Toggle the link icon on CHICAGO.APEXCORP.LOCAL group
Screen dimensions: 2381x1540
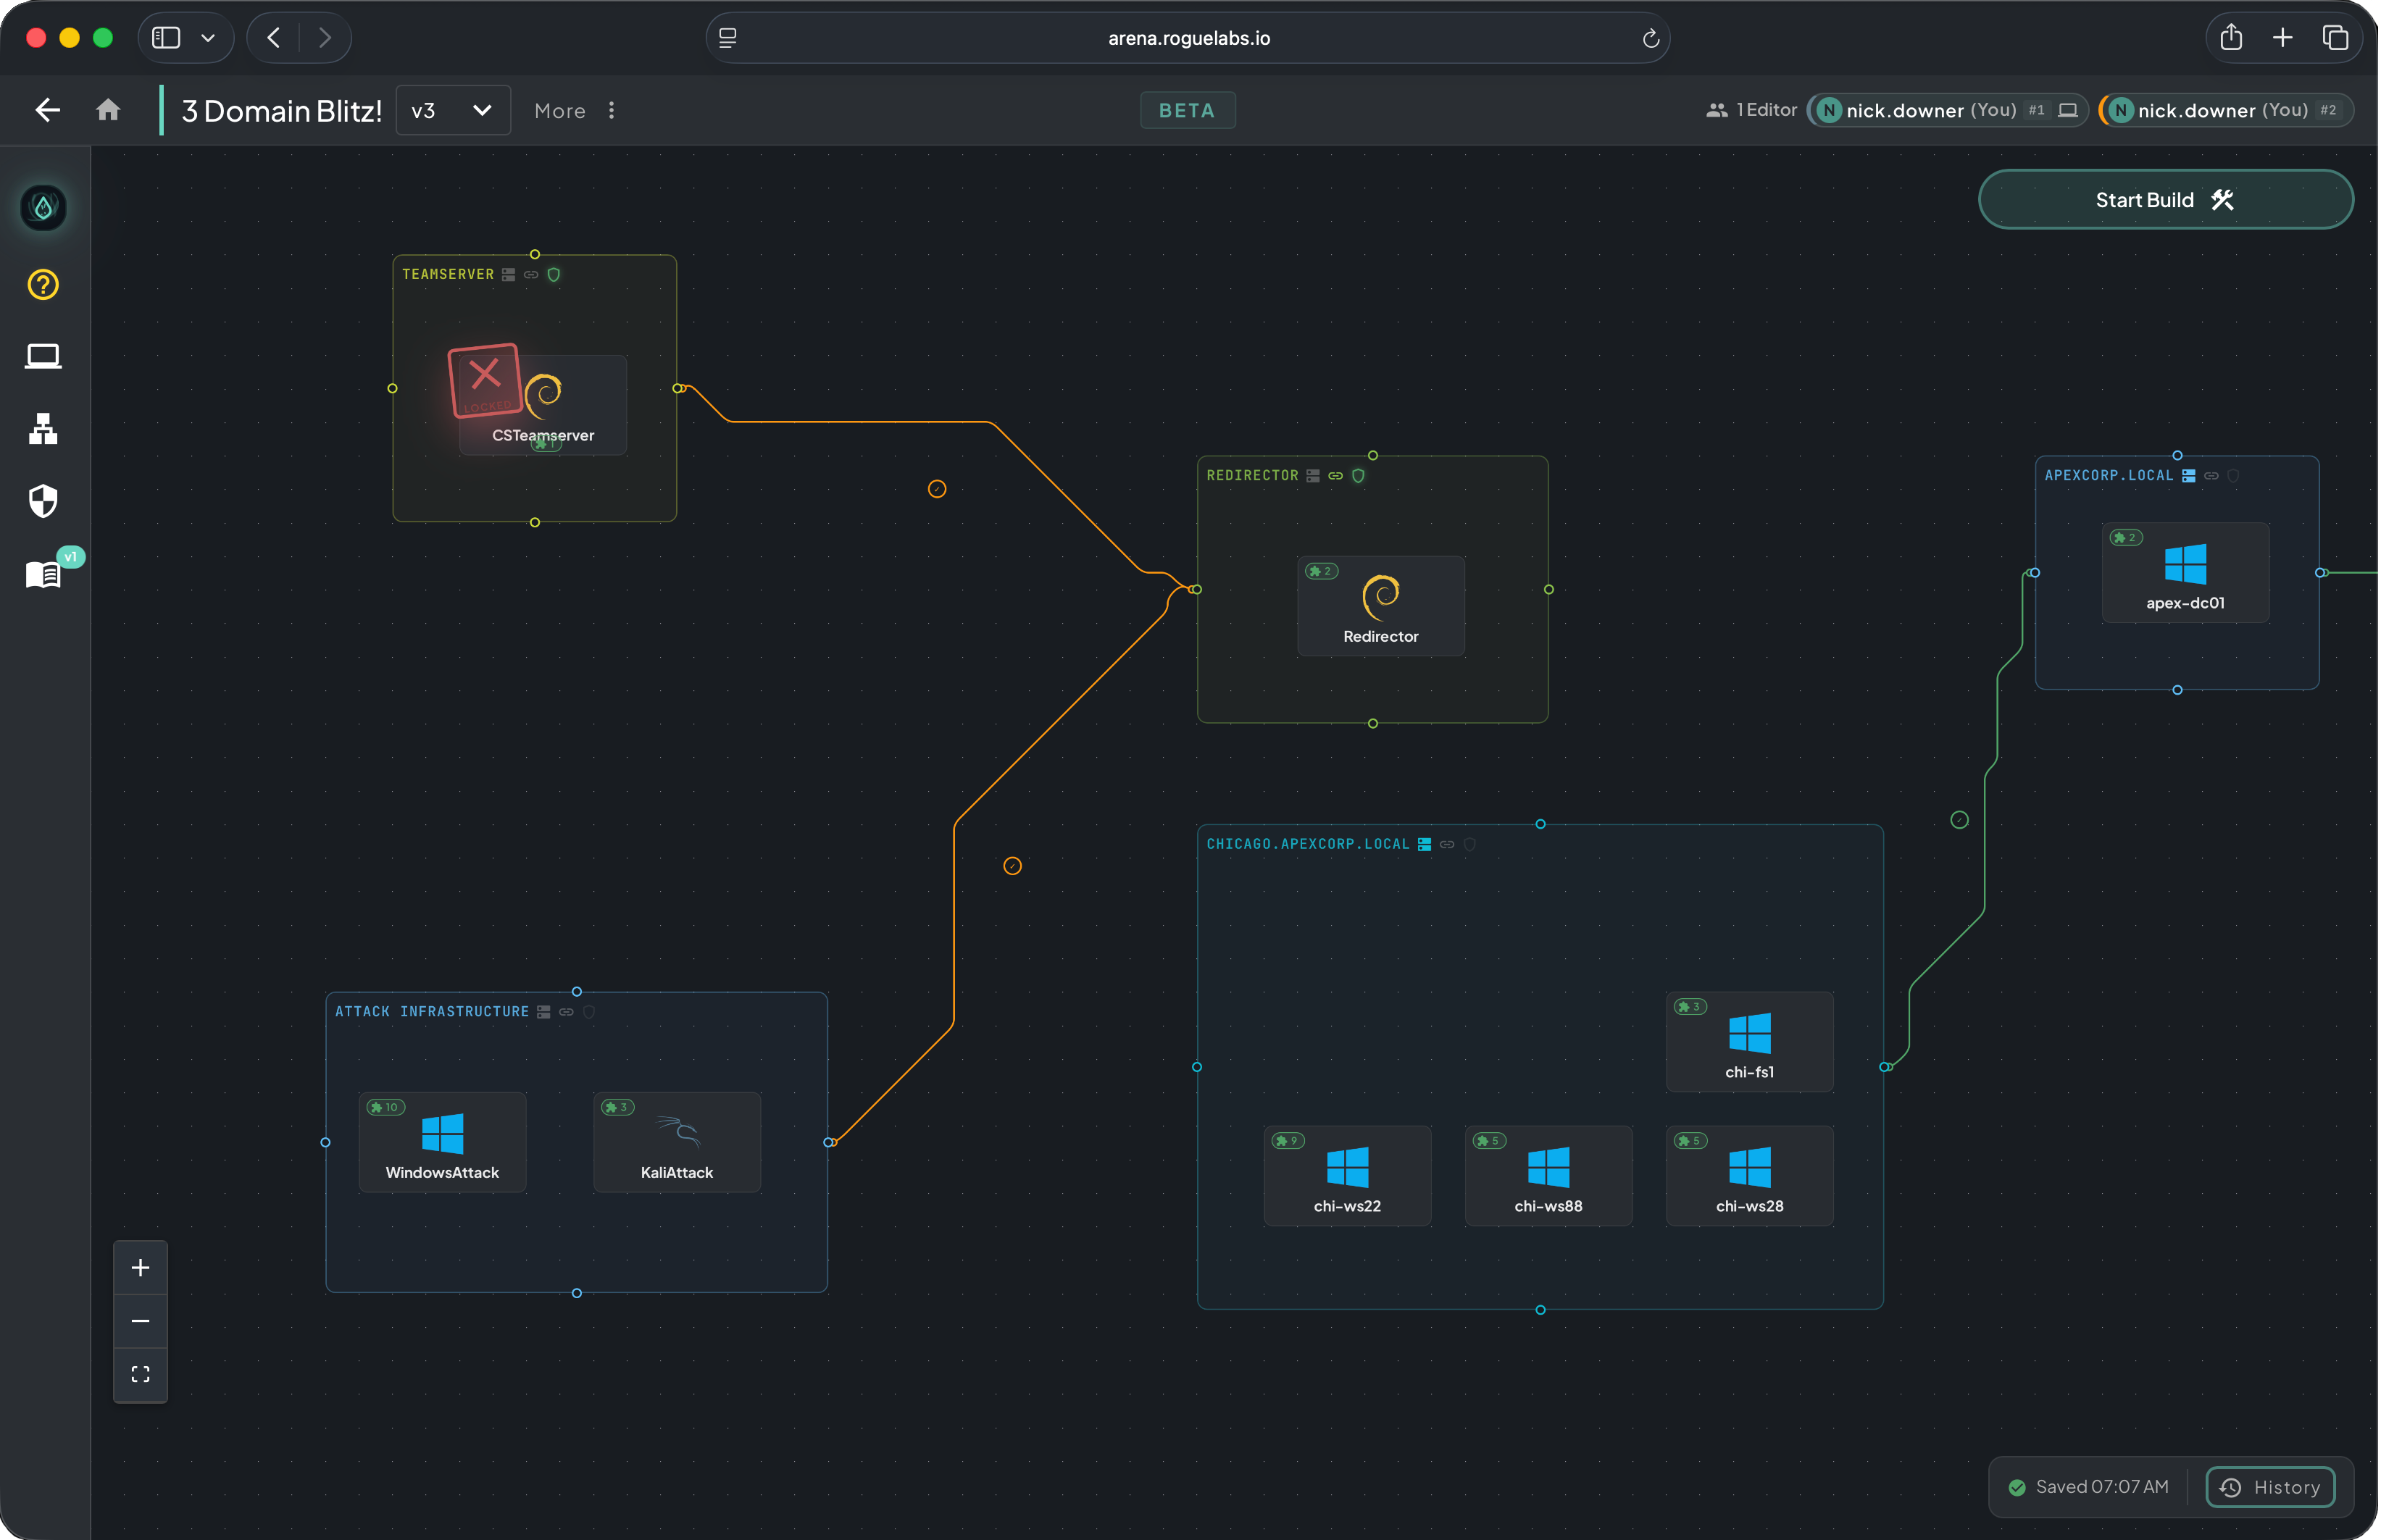click(1447, 845)
